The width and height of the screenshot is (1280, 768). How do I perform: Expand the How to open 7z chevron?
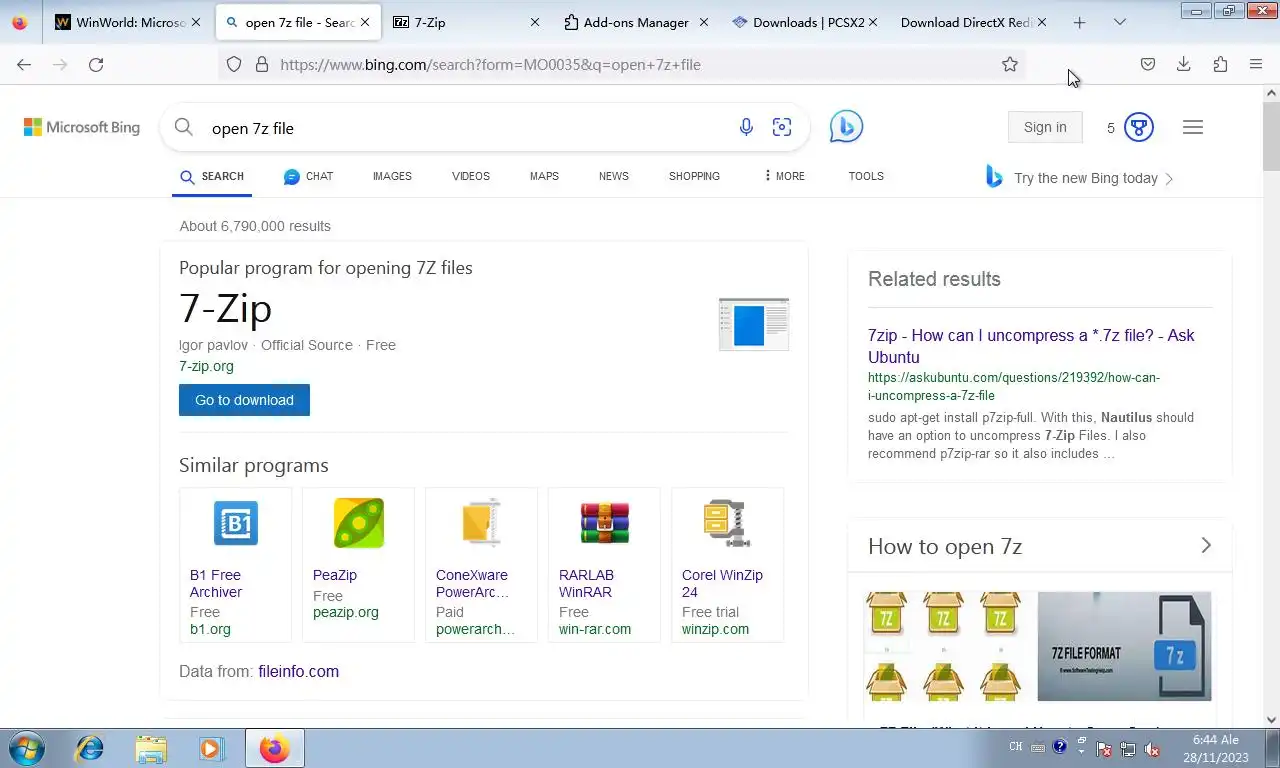point(1206,545)
